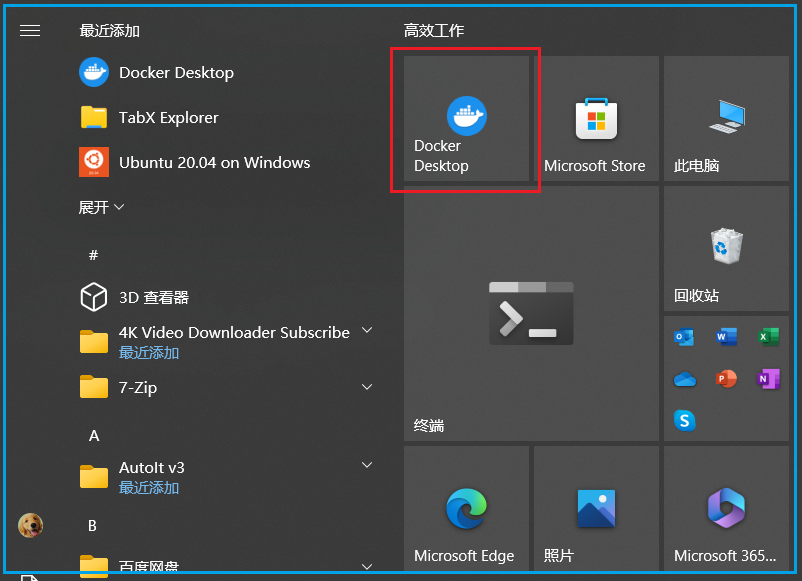802x581 pixels.
Task: Open the 回收站 tile
Action: (726, 249)
